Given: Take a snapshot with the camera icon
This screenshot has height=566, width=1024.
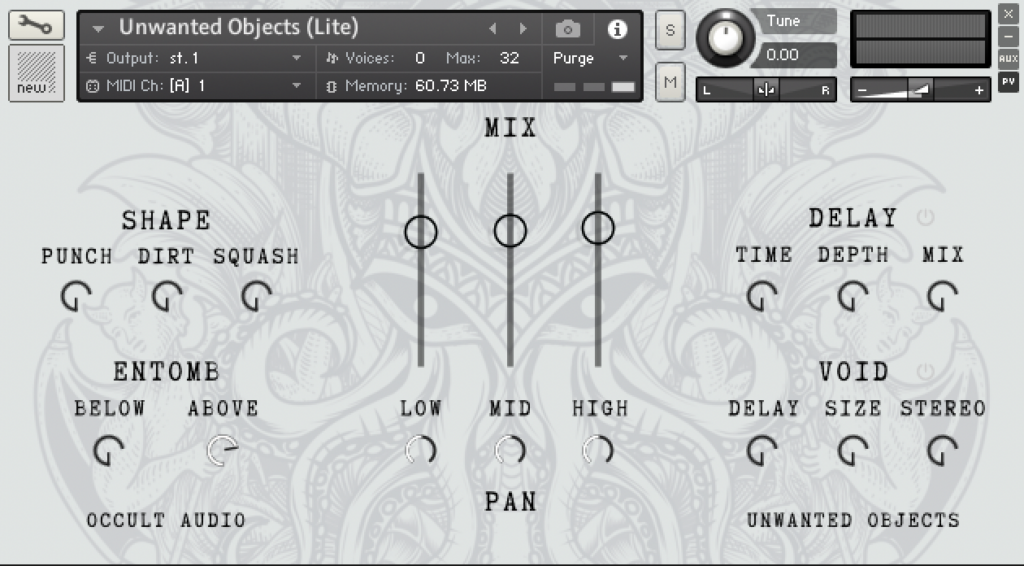Looking at the screenshot, I should [568, 29].
